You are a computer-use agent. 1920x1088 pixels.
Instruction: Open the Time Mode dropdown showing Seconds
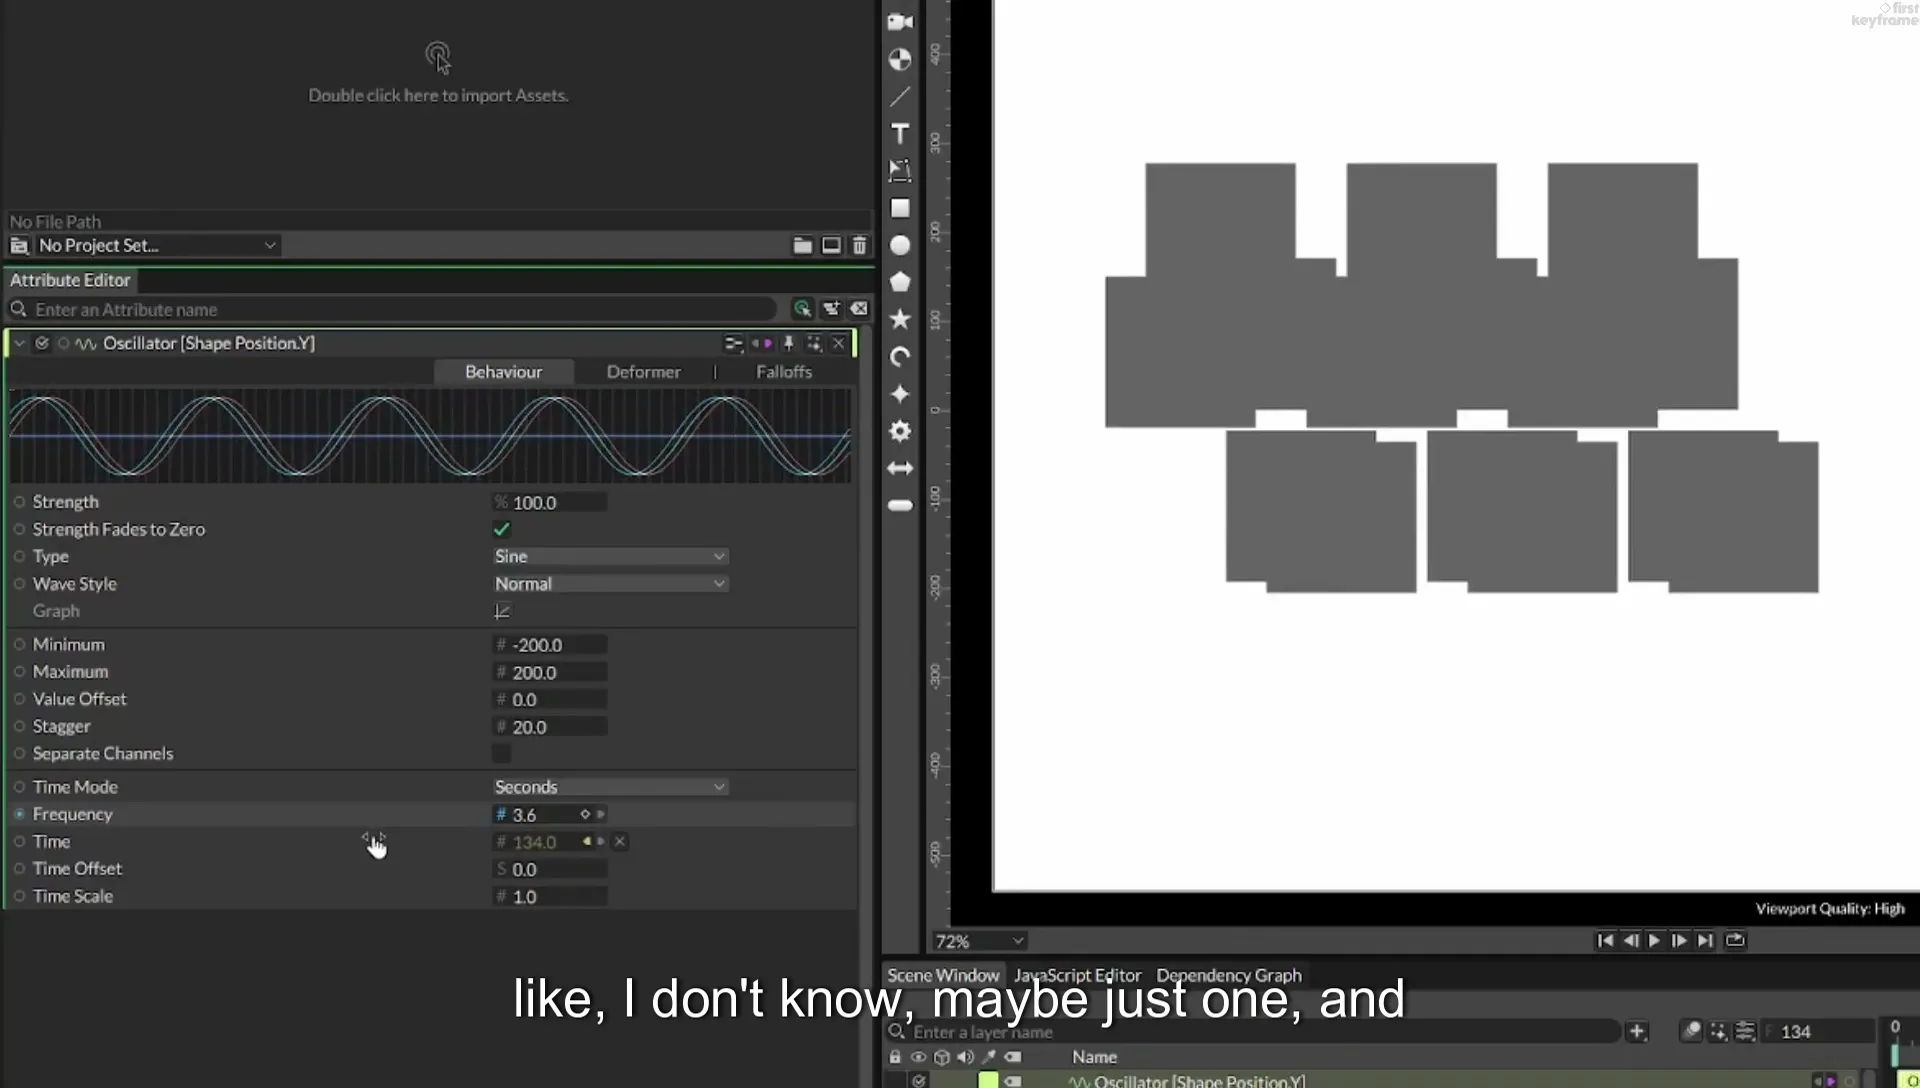(x=610, y=787)
